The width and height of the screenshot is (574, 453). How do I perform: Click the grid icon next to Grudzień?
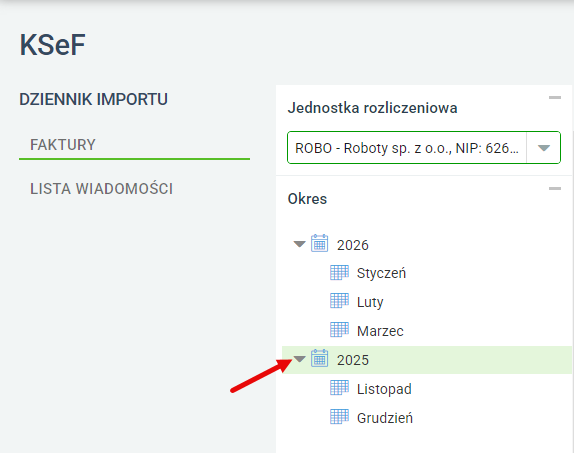(339, 417)
